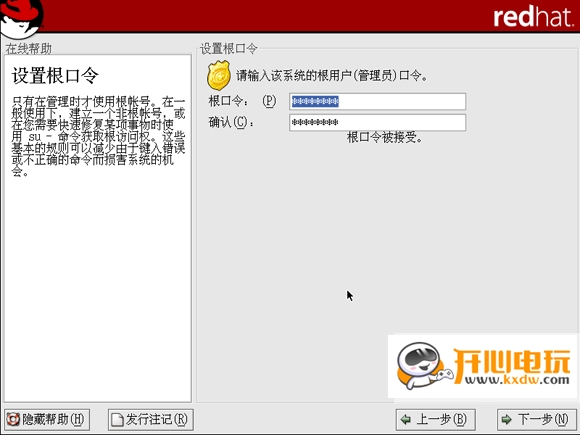Click the 根口令被接受 status message
The height and width of the screenshot is (435, 580).
(x=384, y=138)
